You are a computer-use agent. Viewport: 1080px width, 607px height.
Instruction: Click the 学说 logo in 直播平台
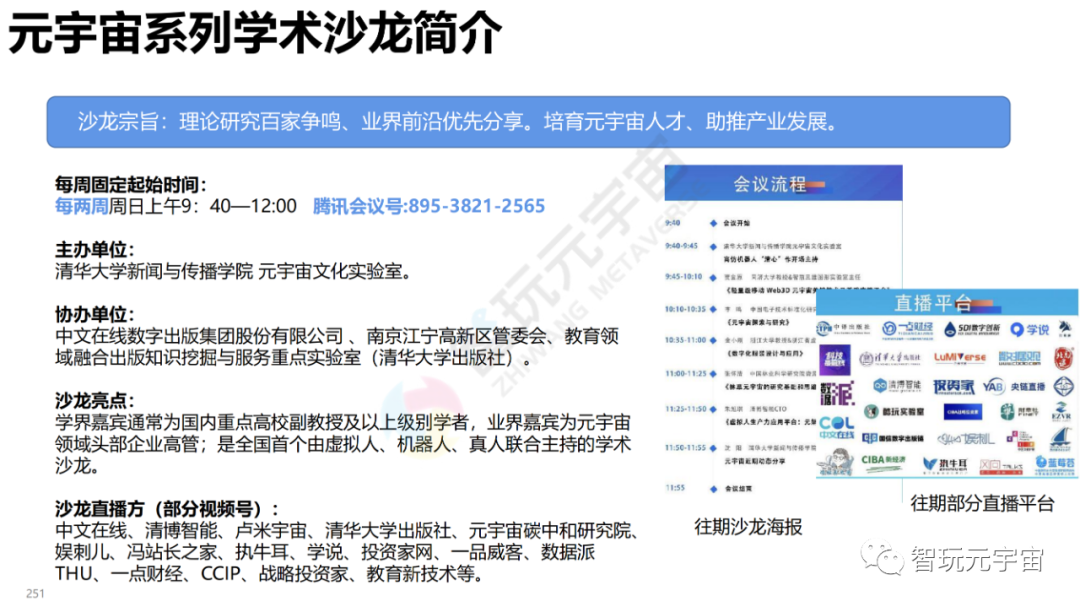pyautogui.click(x=1030, y=330)
